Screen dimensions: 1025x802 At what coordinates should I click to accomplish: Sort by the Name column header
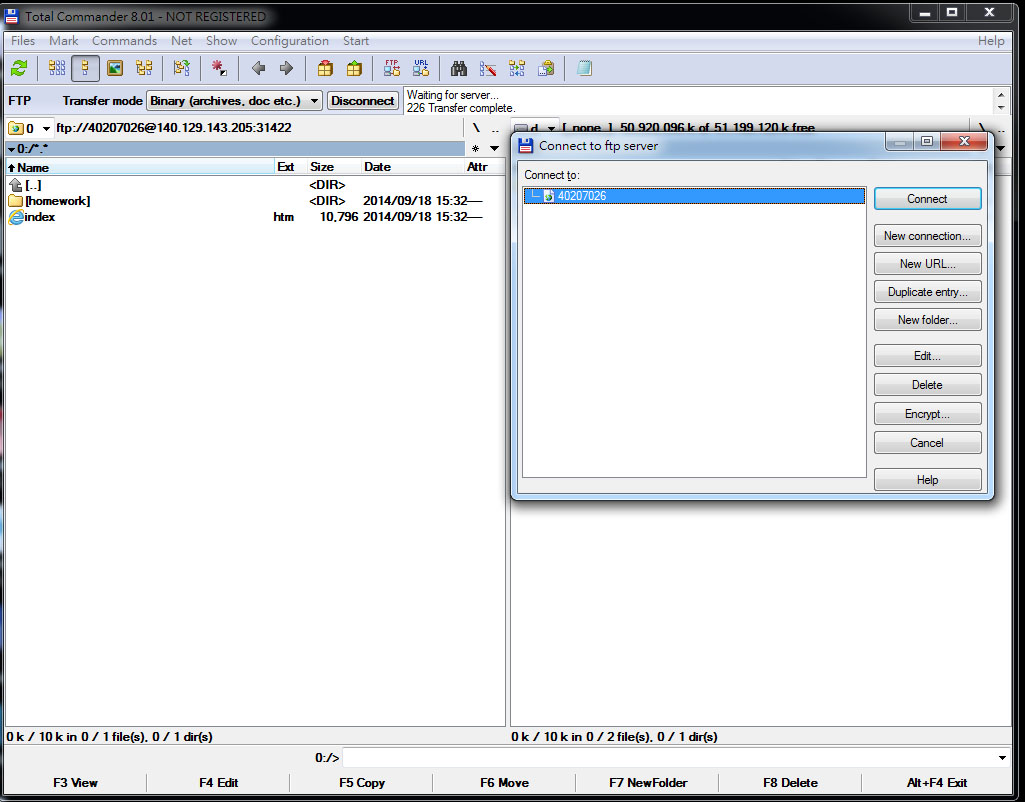click(x=140, y=167)
